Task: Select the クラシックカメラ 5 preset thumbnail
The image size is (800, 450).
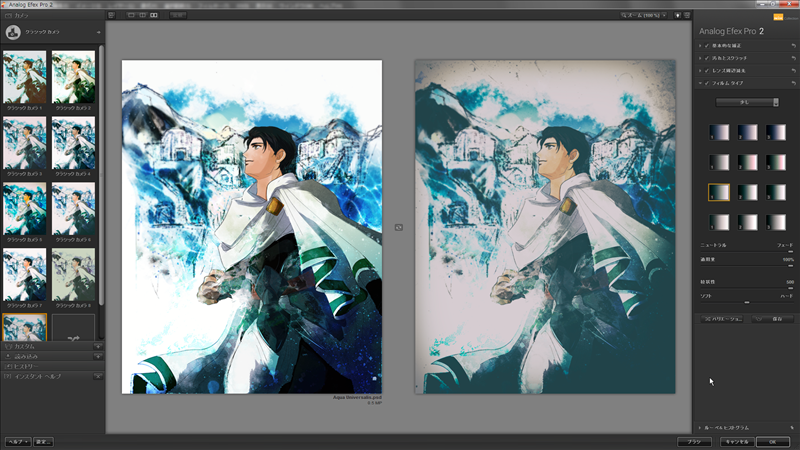Action: [24, 209]
